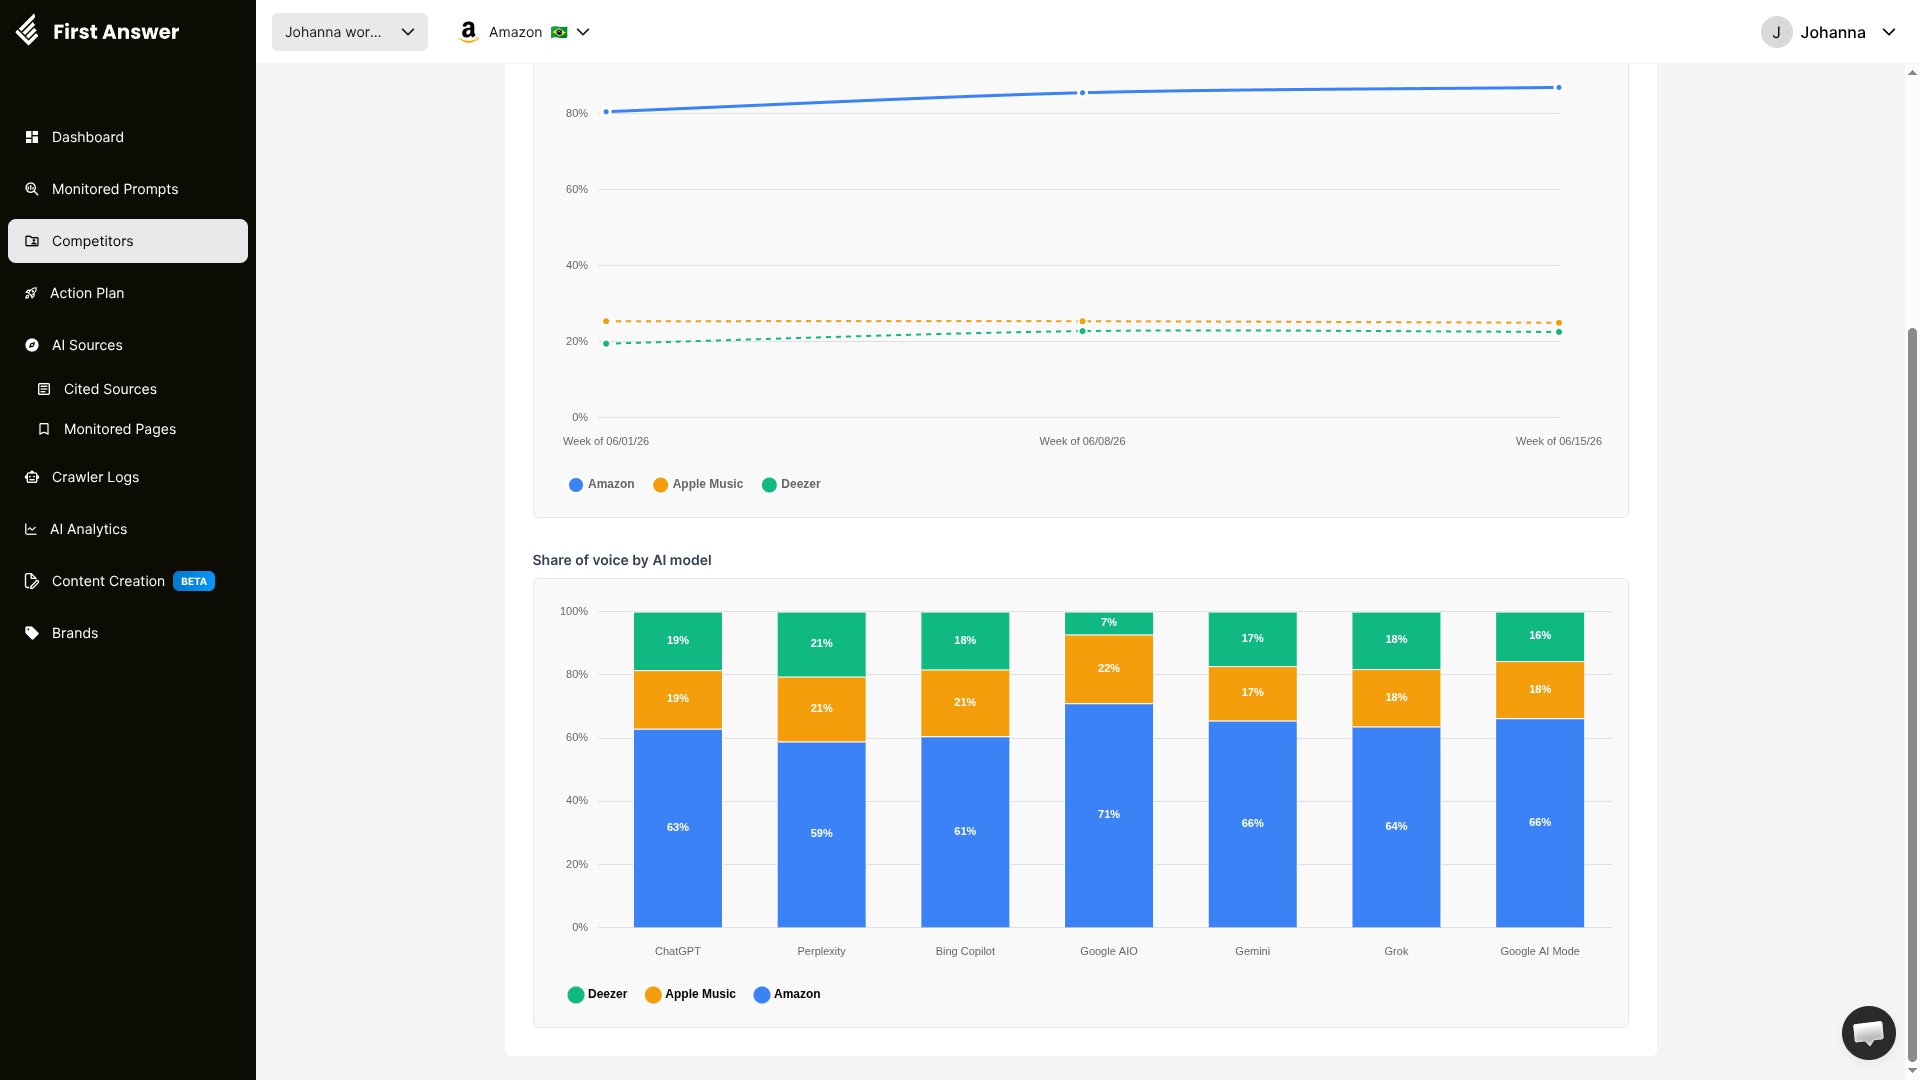1920x1080 pixels.
Task: Click the Monitored Prompts magnifier icon
Action: coord(32,189)
